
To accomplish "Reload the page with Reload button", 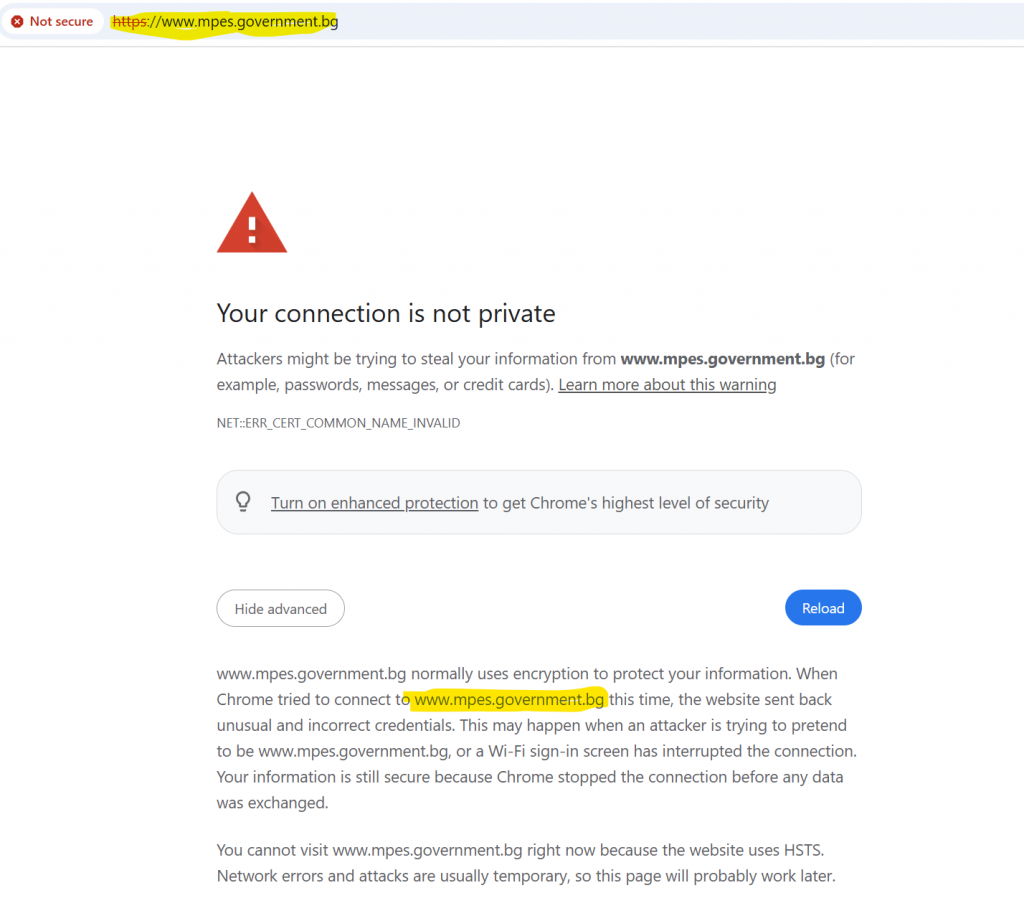I will click(823, 608).
